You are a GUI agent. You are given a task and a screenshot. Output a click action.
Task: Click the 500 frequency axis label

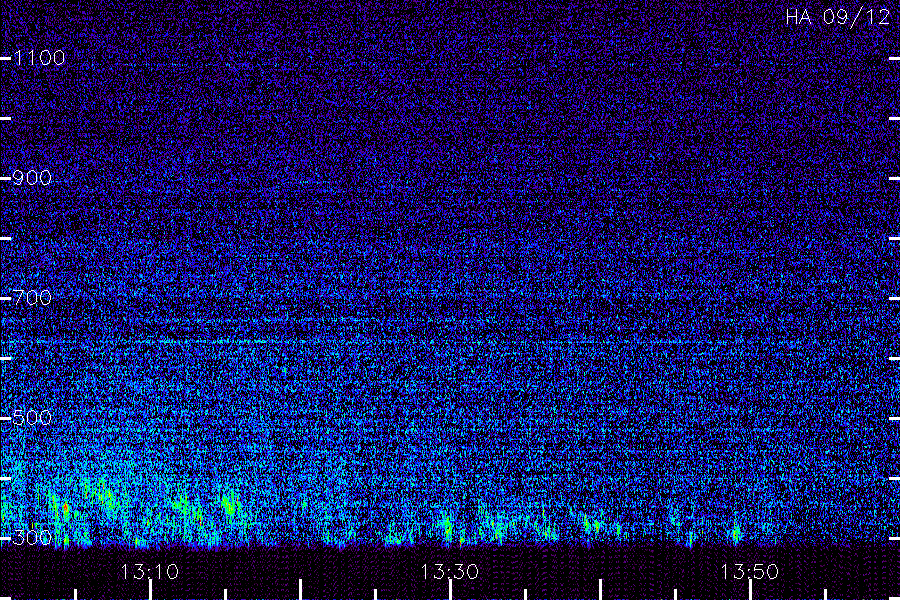32,418
